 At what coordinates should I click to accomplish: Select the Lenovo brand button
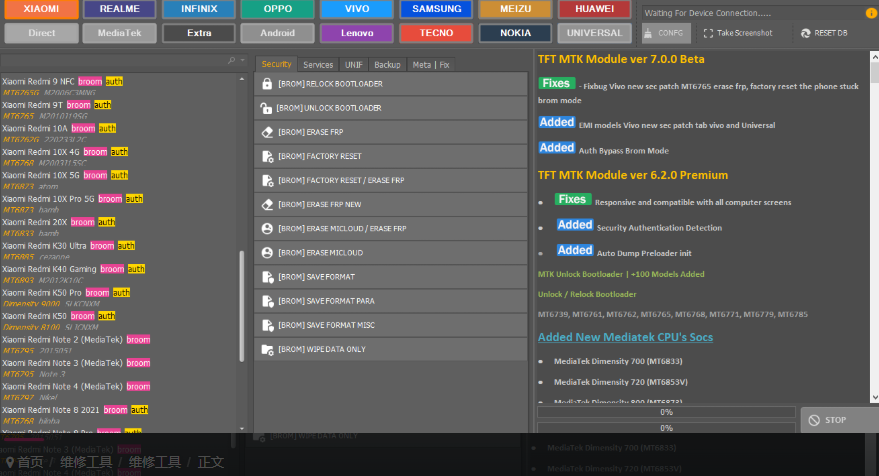(357, 33)
